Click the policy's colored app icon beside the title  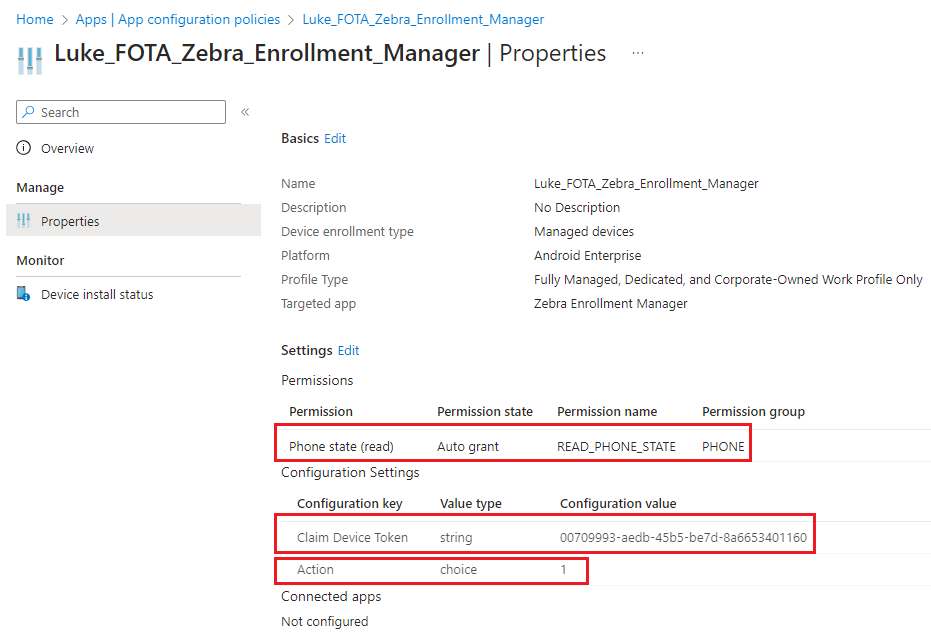pos(29,59)
